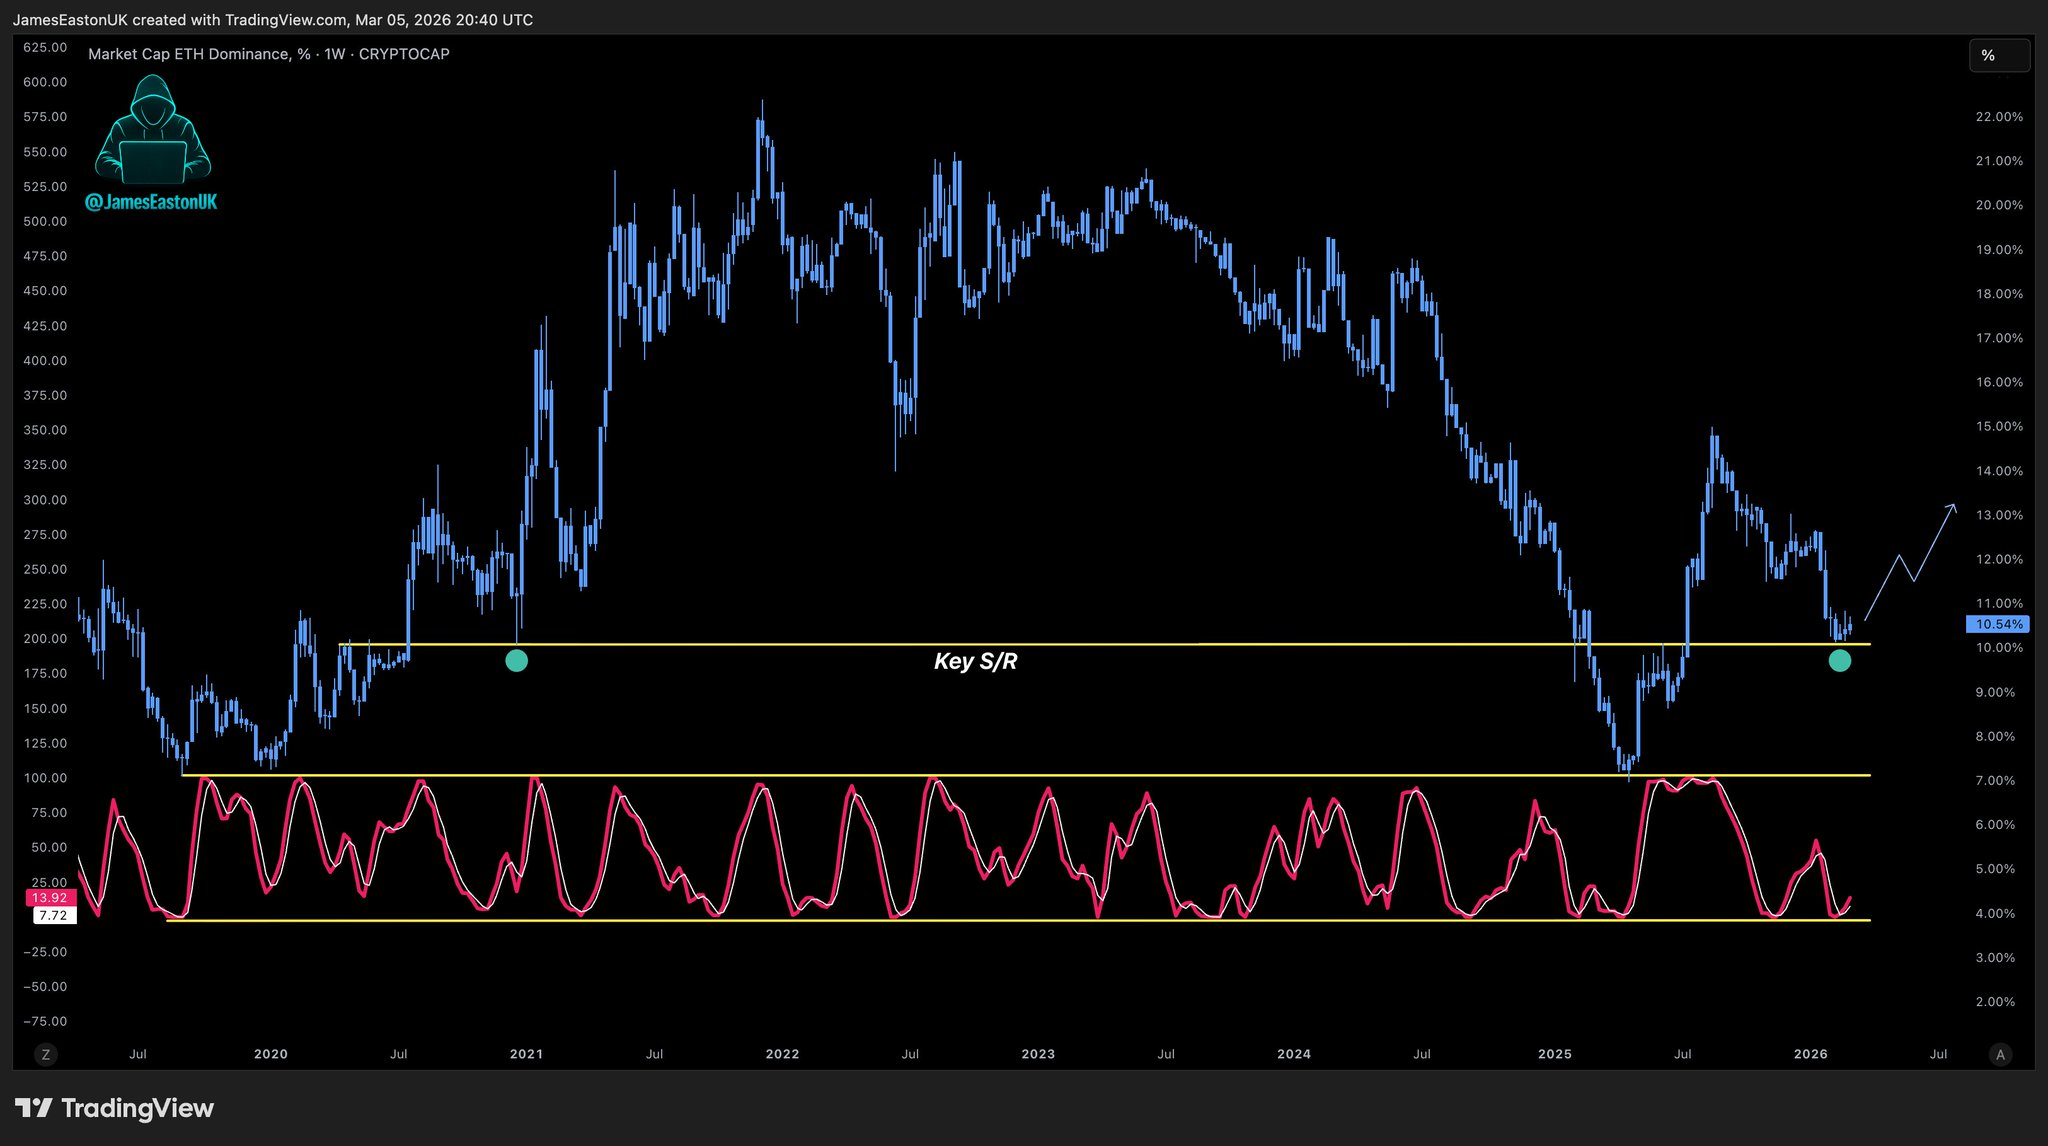Click the A auto-scale icon at bottom right
Viewport: 2048px width, 1146px height.
click(x=2000, y=1054)
